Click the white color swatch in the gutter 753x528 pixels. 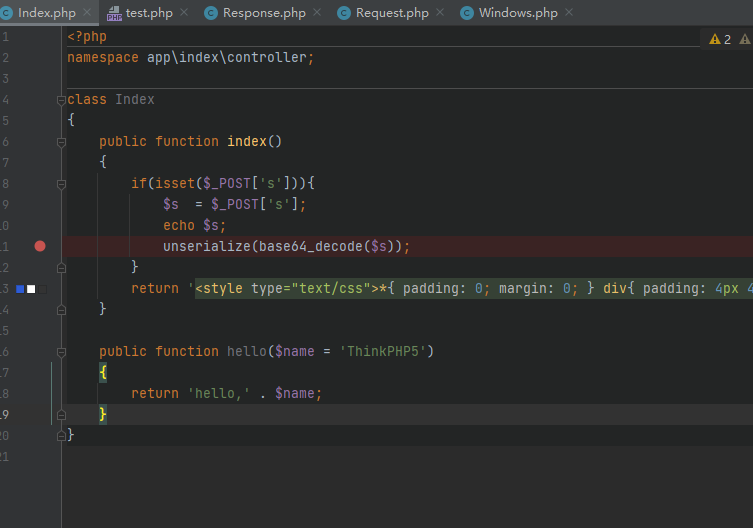pos(31,289)
